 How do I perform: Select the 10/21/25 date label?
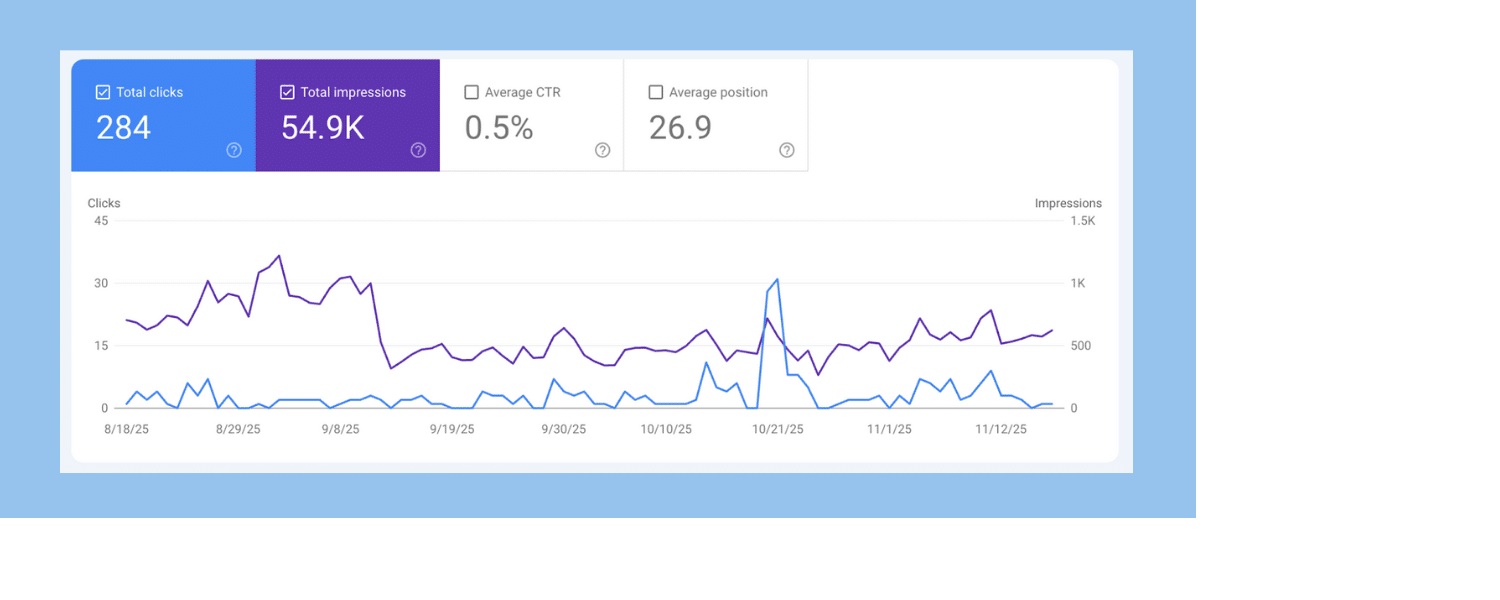tap(777, 429)
